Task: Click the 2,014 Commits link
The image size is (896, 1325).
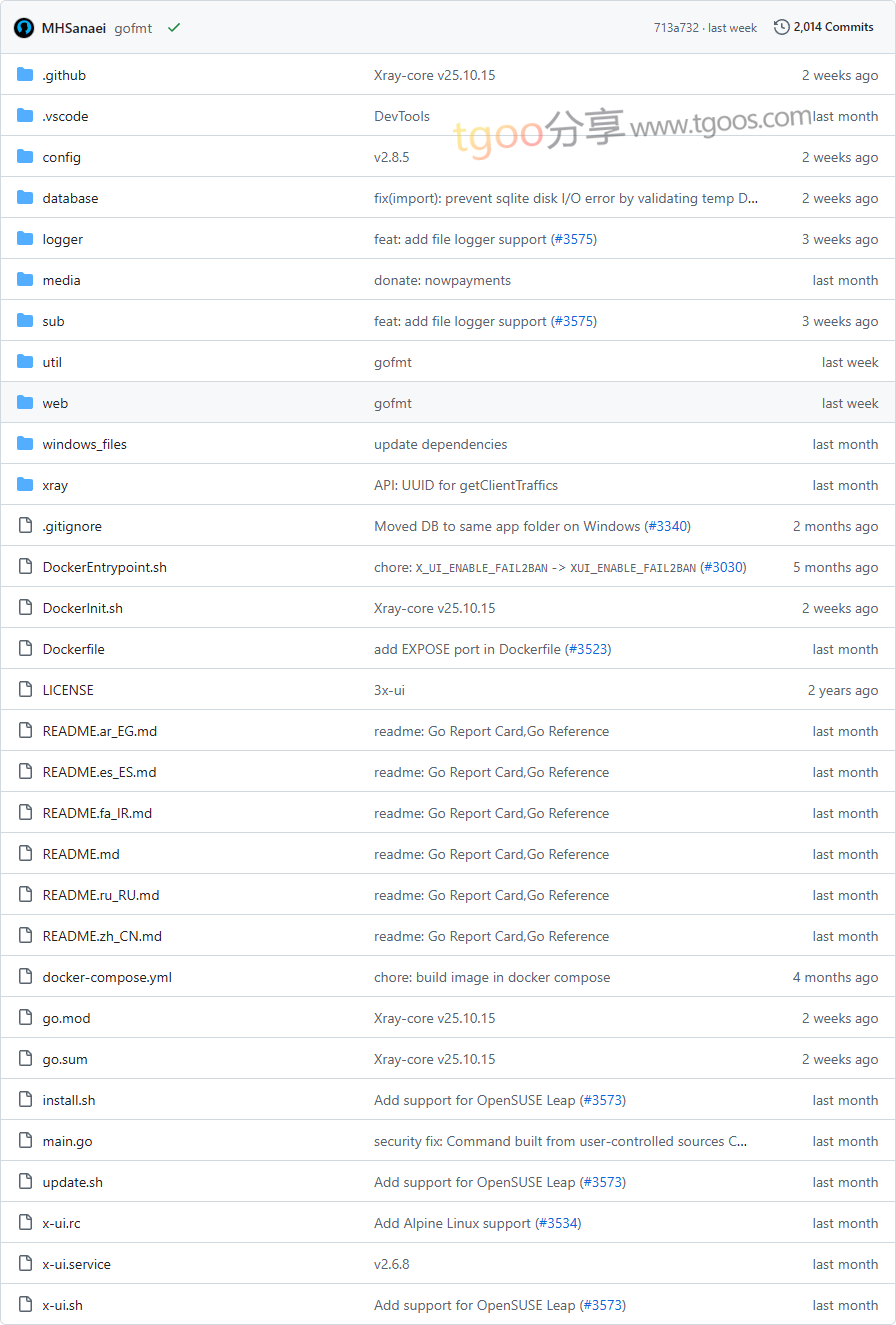Action: (833, 27)
